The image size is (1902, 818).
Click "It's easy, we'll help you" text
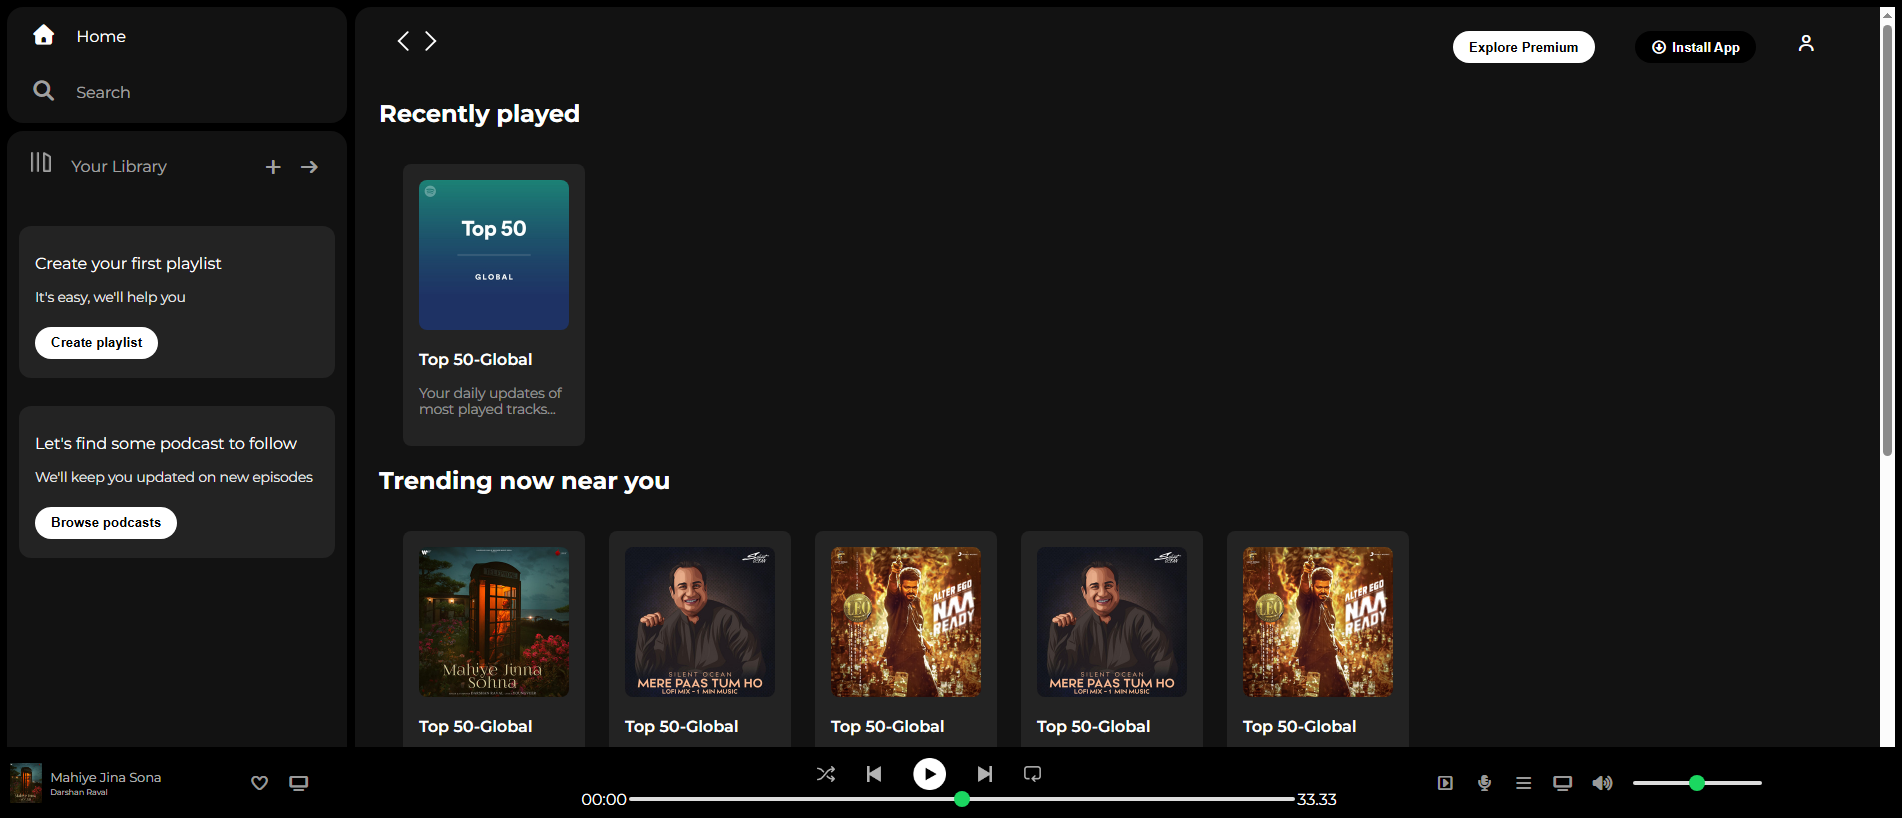pyautogui.click(x=110, y=297)
